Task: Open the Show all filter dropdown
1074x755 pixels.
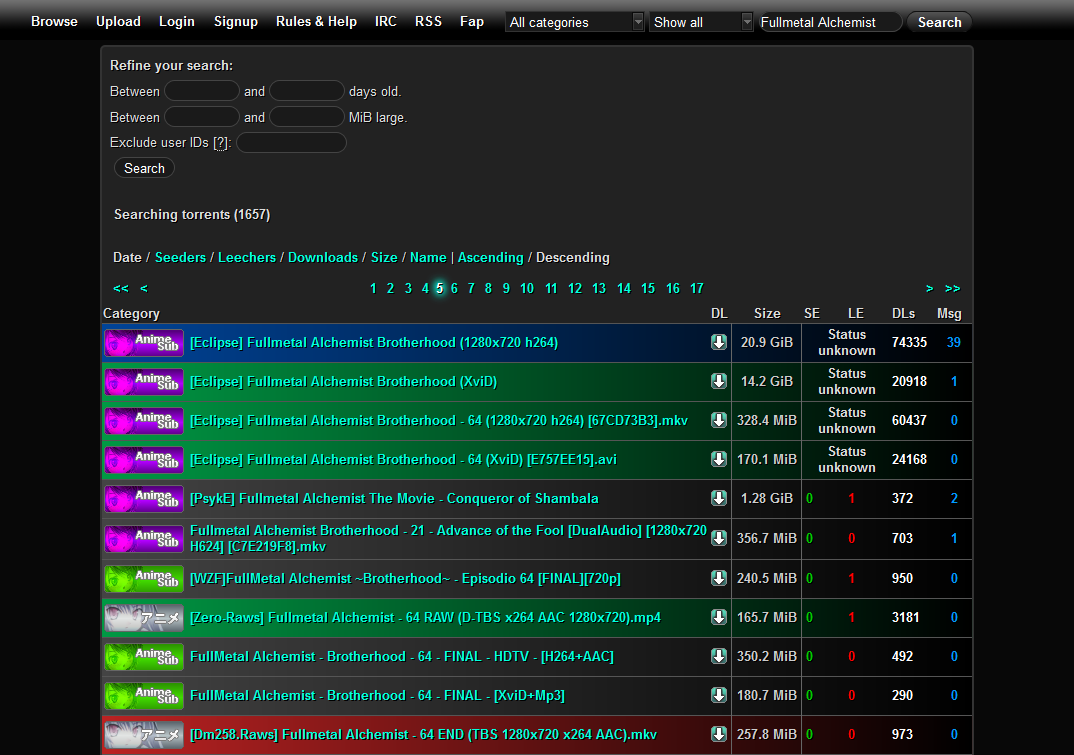Action: point(701,22)
